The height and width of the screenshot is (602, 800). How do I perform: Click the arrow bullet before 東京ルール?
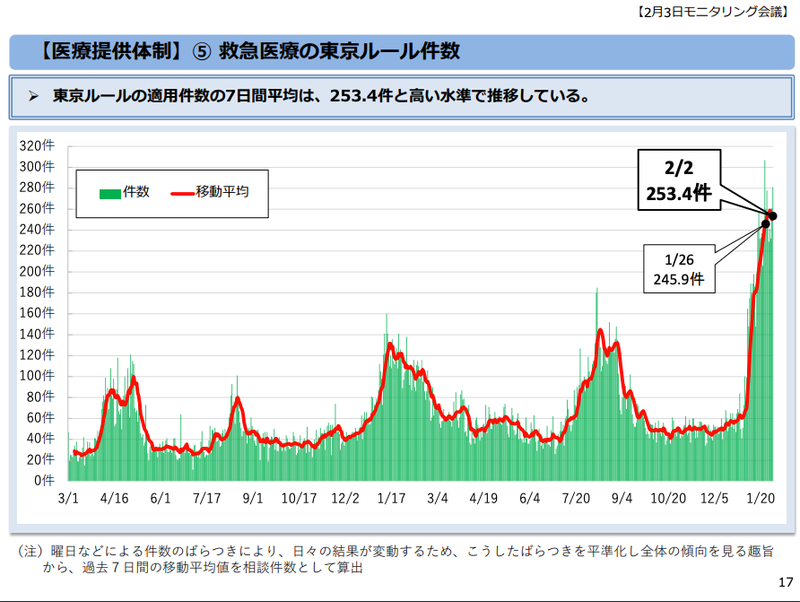[34, 96]
